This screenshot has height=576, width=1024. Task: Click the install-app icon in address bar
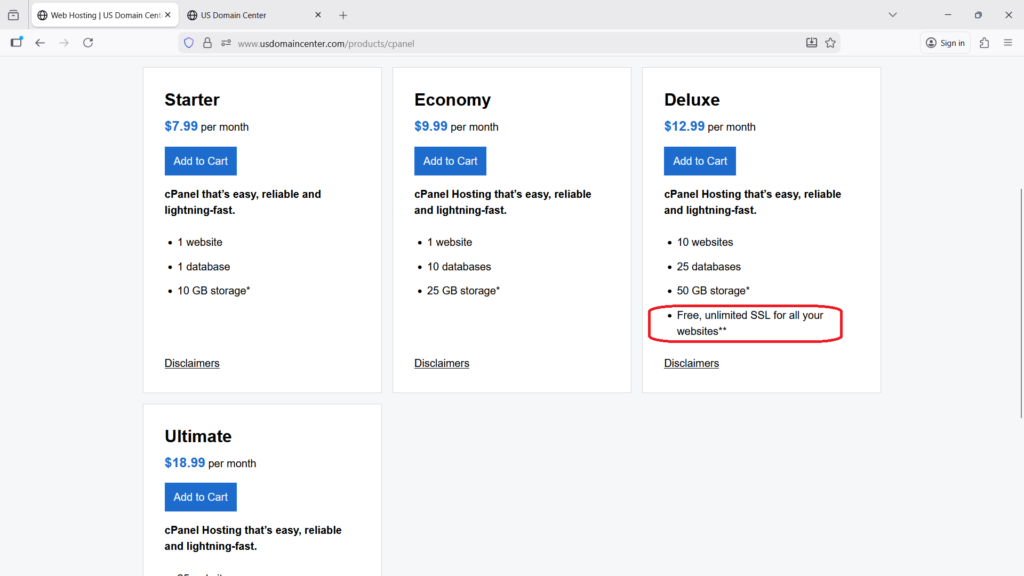pyautogui.click(x=812, y=43)
